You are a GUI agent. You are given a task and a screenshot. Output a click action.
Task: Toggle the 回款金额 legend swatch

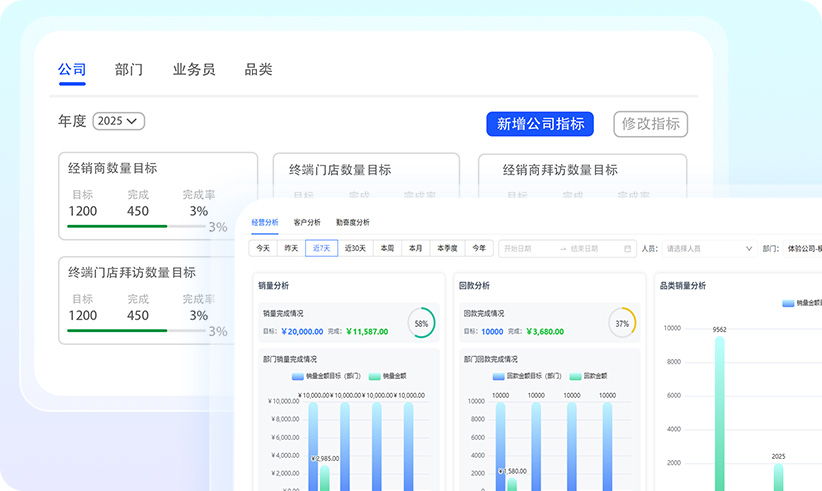[575, 376]
